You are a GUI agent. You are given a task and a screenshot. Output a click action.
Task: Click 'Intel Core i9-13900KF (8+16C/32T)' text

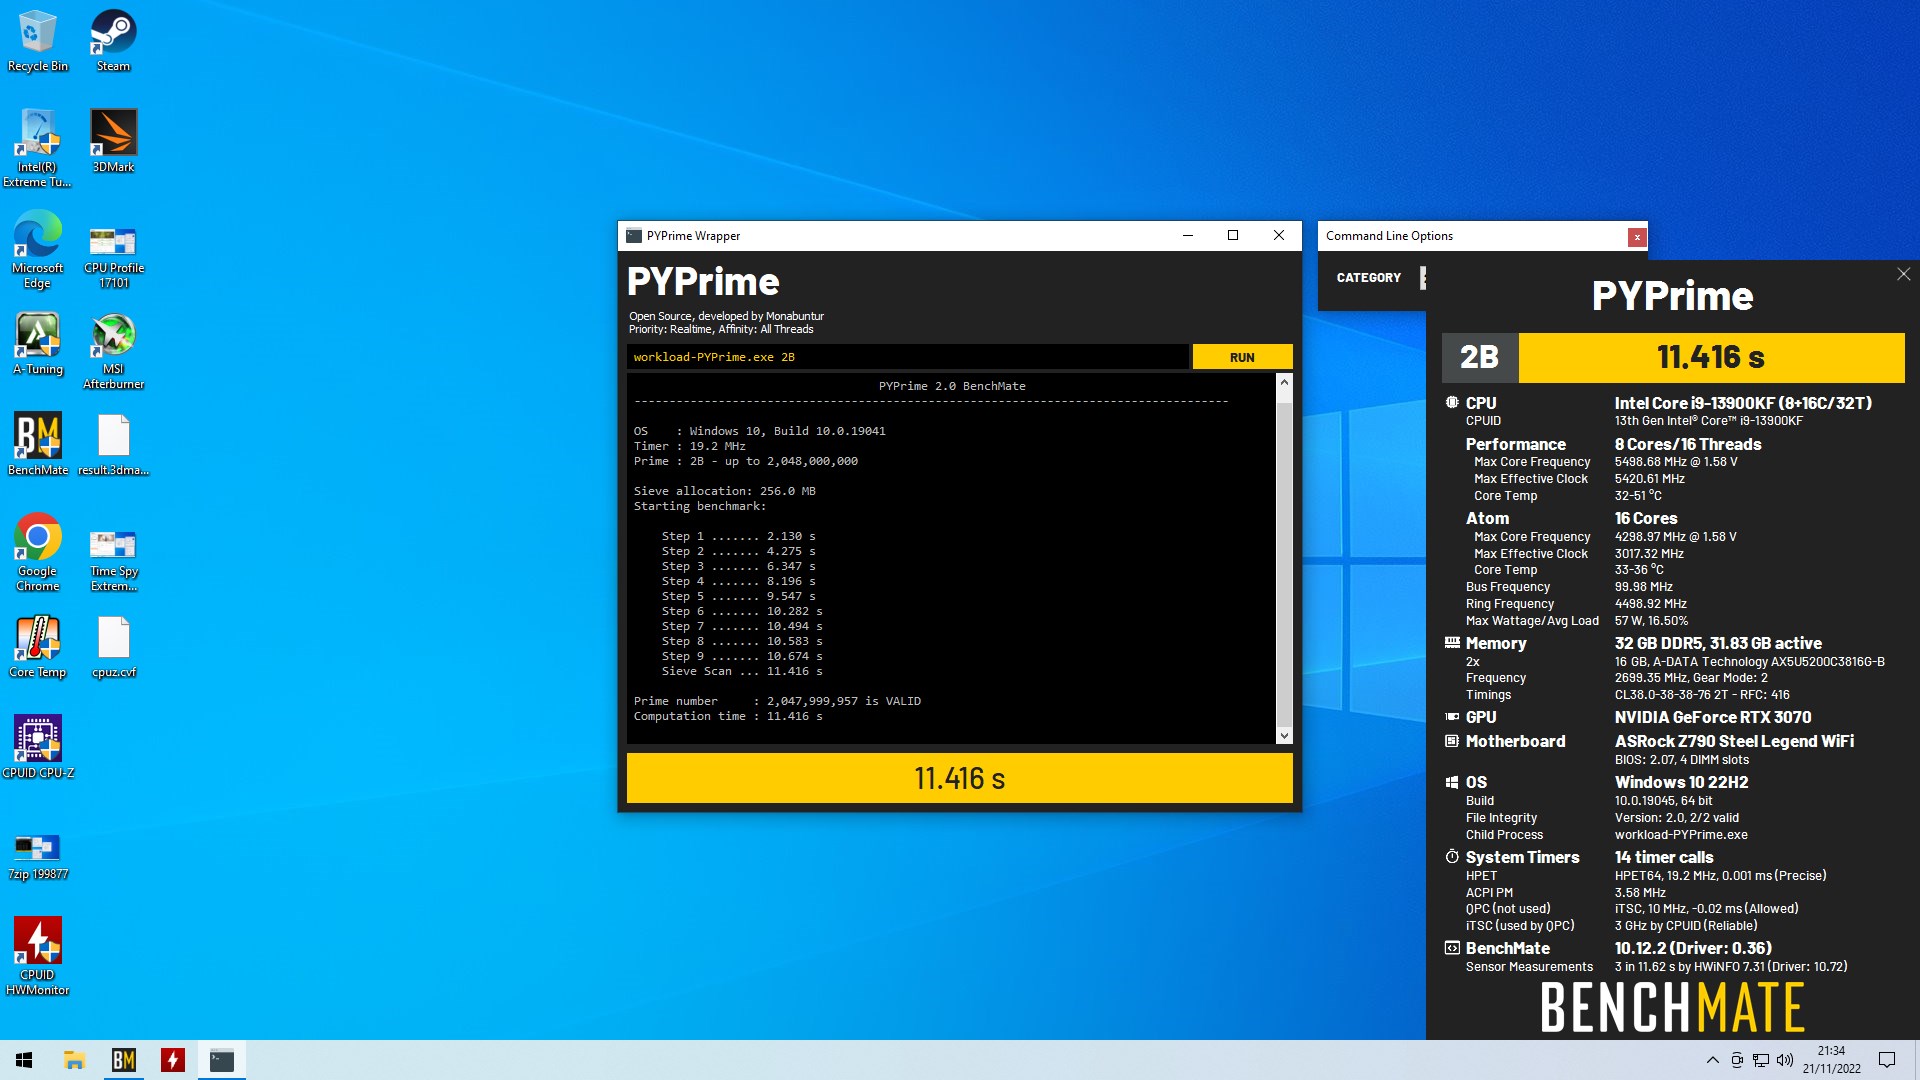point(1743,403)
